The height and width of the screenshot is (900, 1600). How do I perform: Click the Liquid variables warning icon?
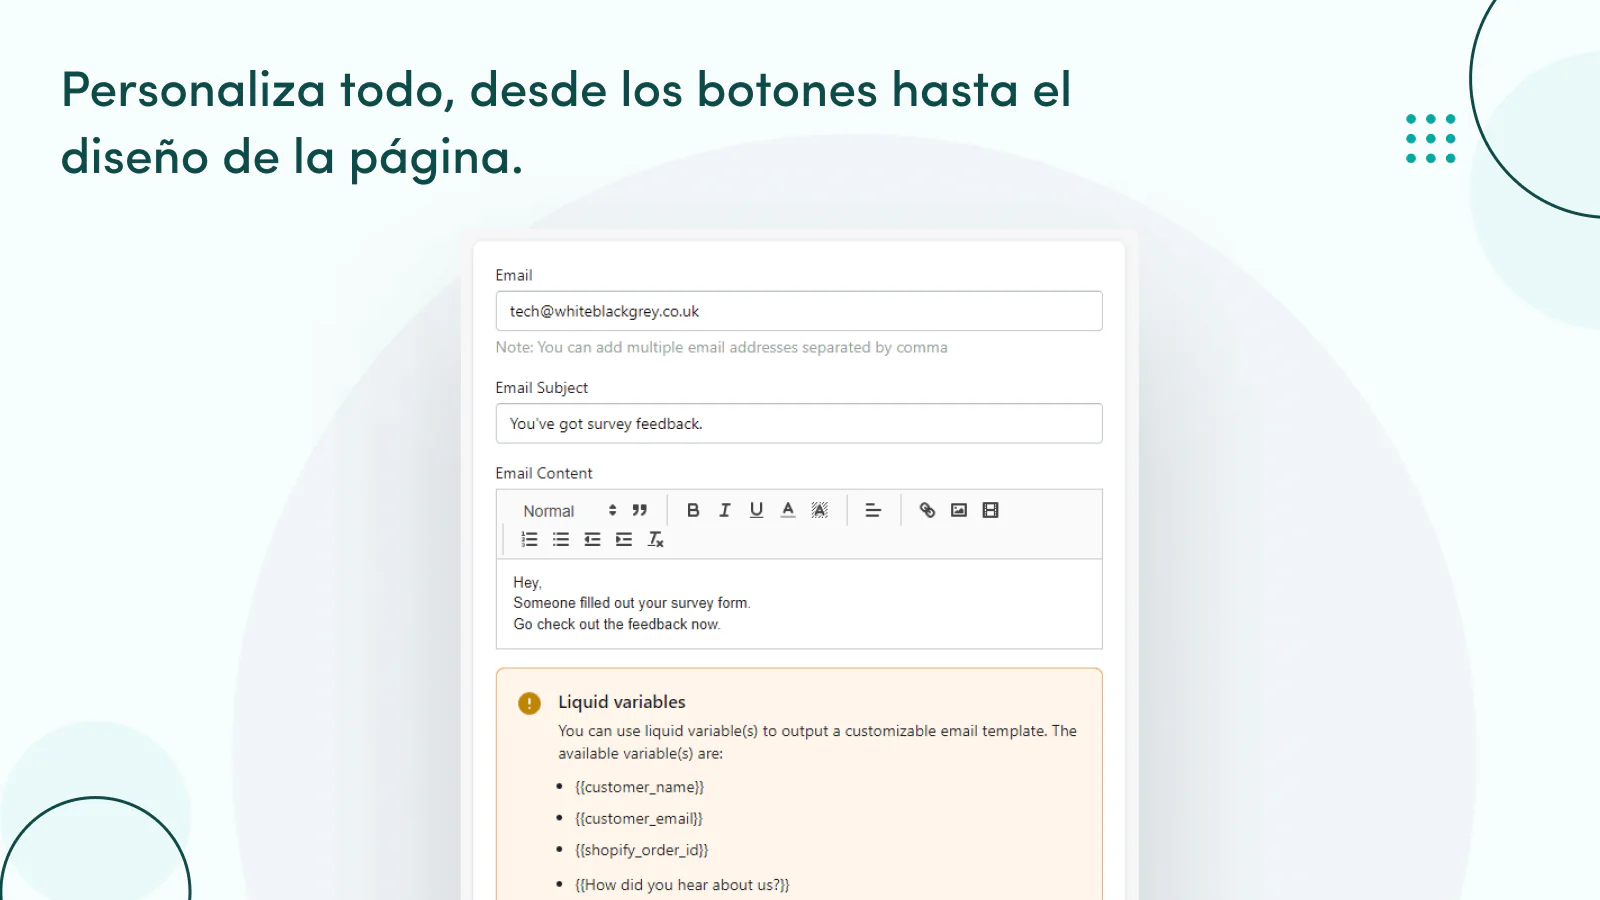pyautogui.click(x=529, y=703)
